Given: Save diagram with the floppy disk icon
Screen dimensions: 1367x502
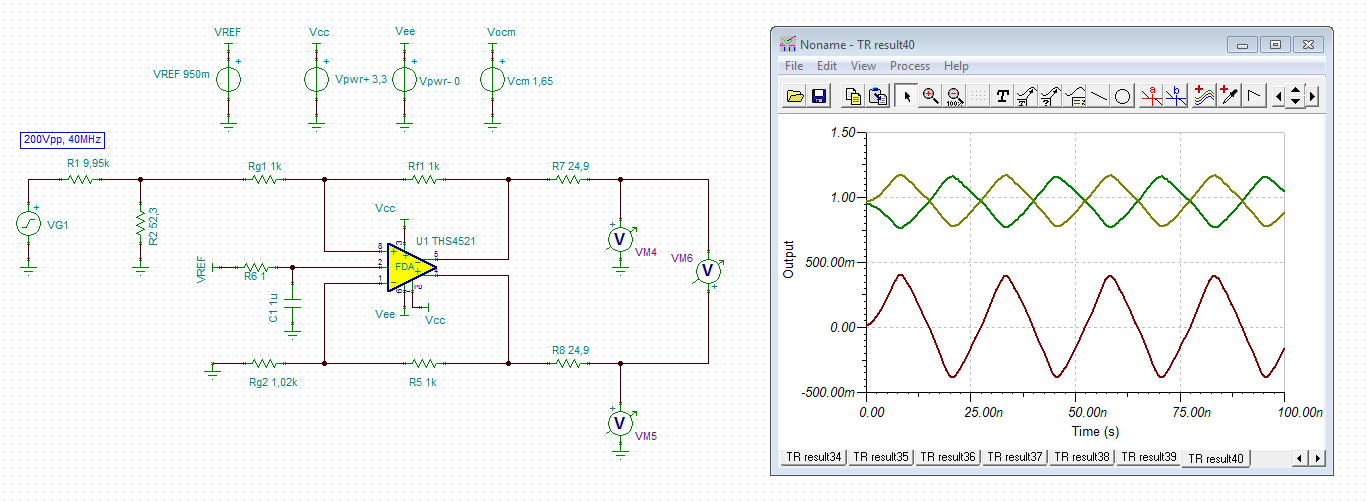Looking at the screenshot, I should point(818,96).
